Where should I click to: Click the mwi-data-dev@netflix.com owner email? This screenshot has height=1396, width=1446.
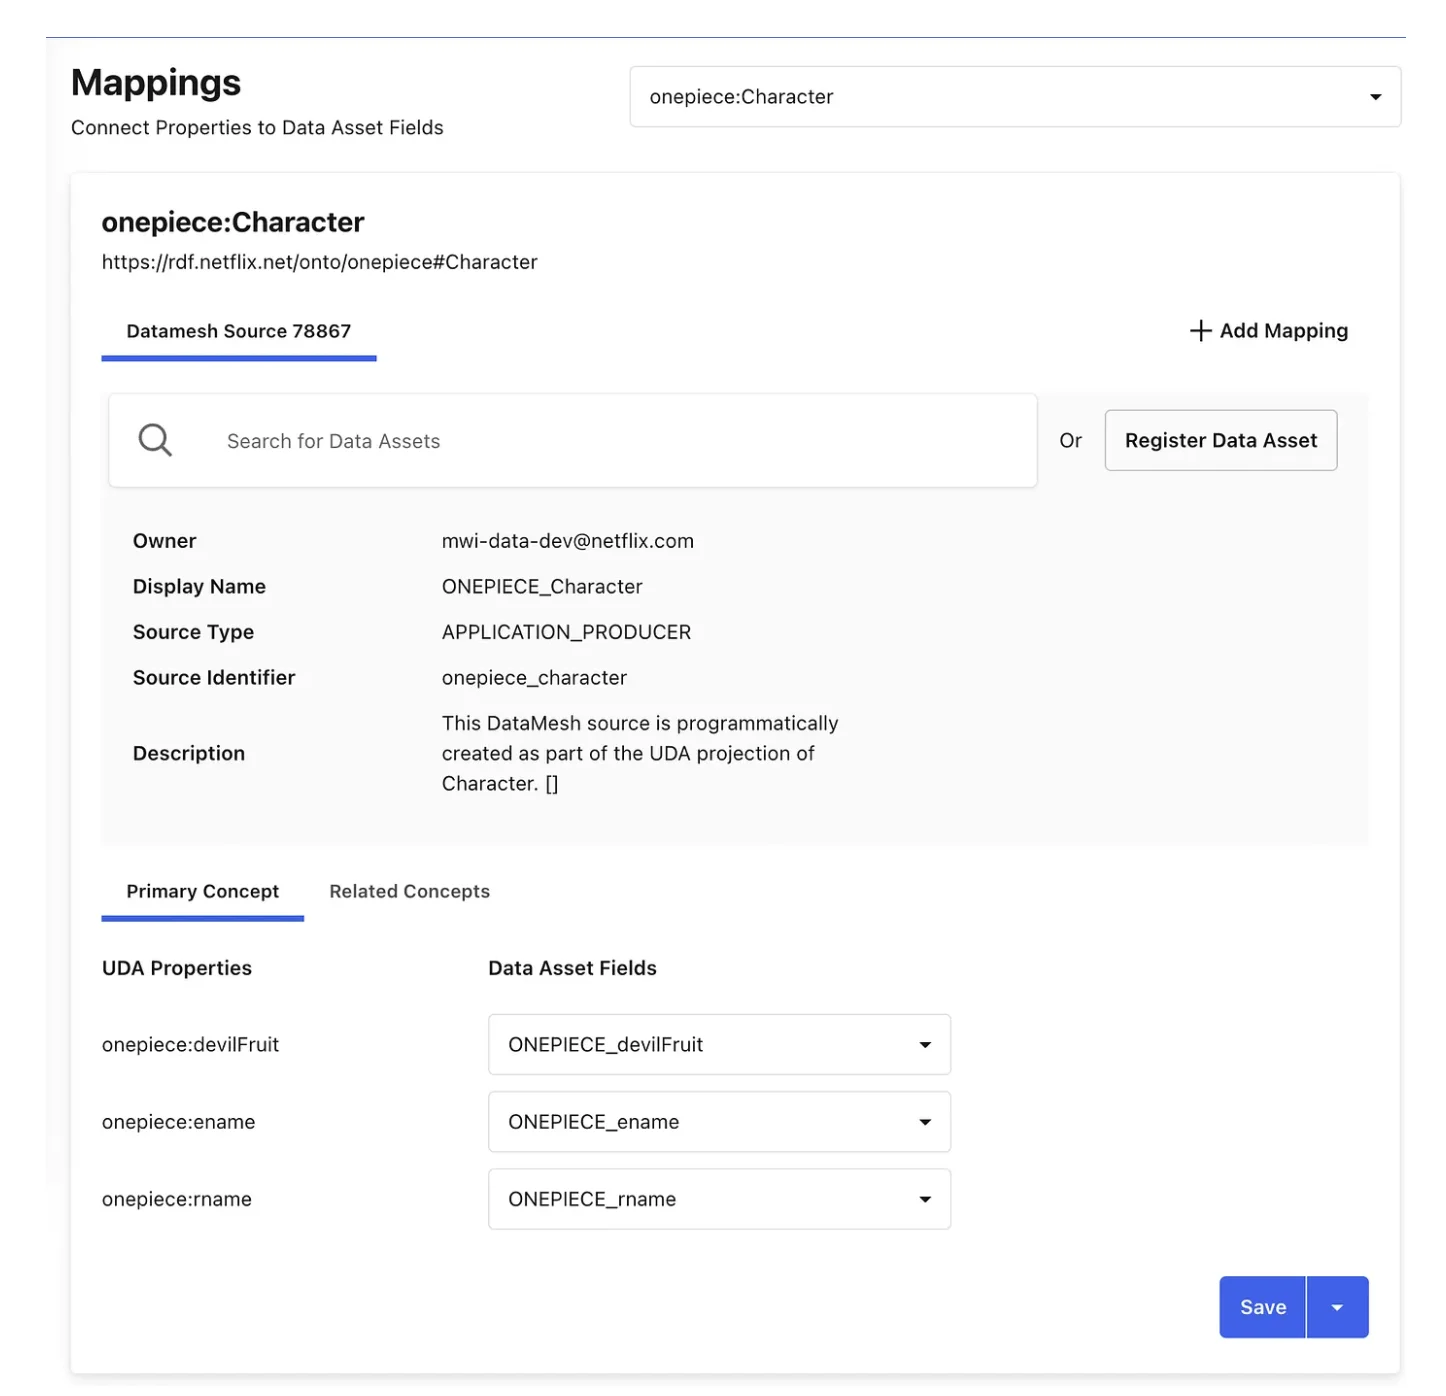tap(567, 541)
